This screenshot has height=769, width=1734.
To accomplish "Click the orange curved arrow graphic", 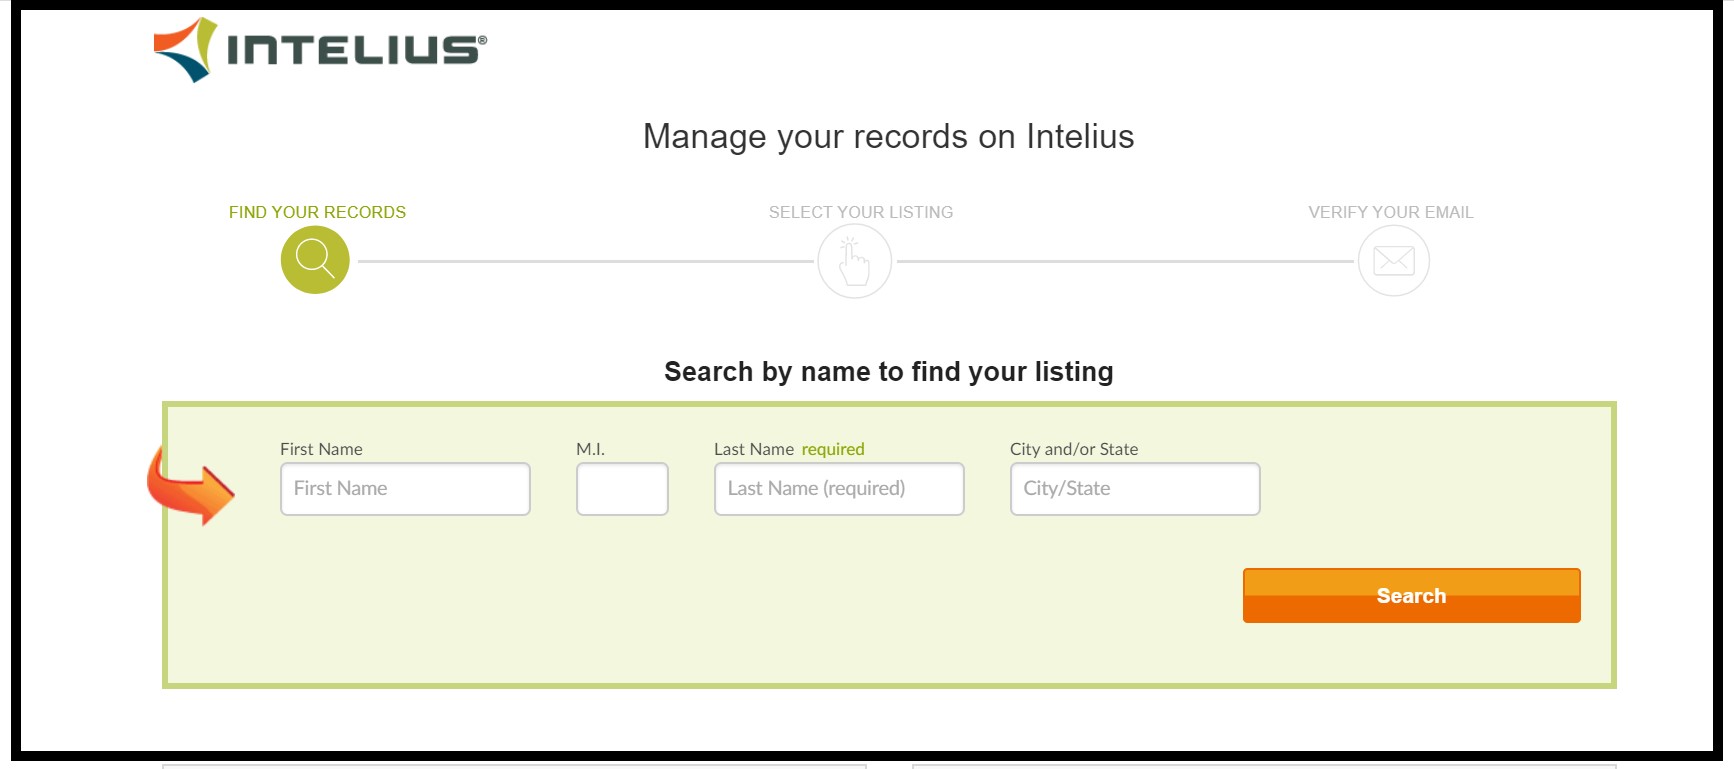I will coord(190,486).
